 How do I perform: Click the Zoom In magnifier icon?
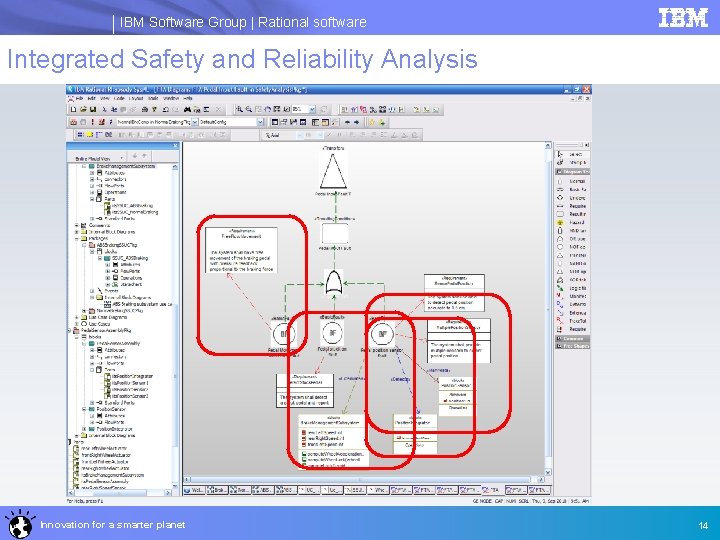tap(239, 109)
